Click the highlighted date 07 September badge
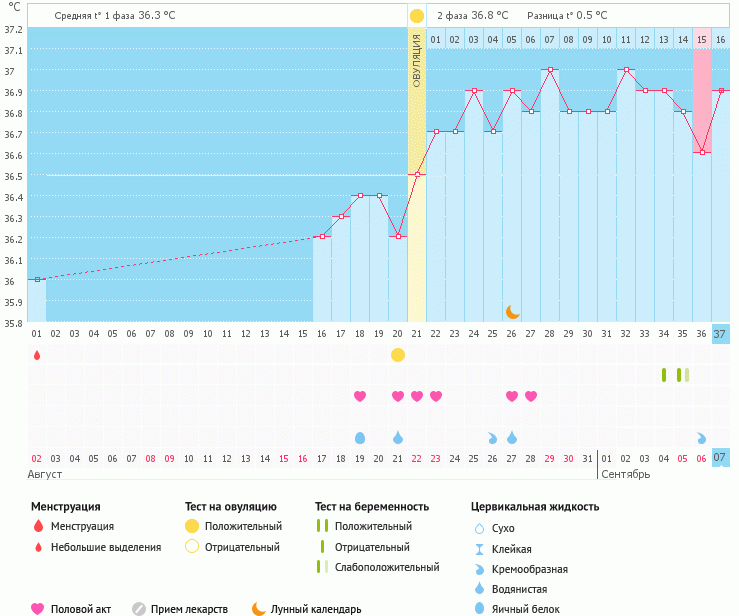 pos(720,458)
